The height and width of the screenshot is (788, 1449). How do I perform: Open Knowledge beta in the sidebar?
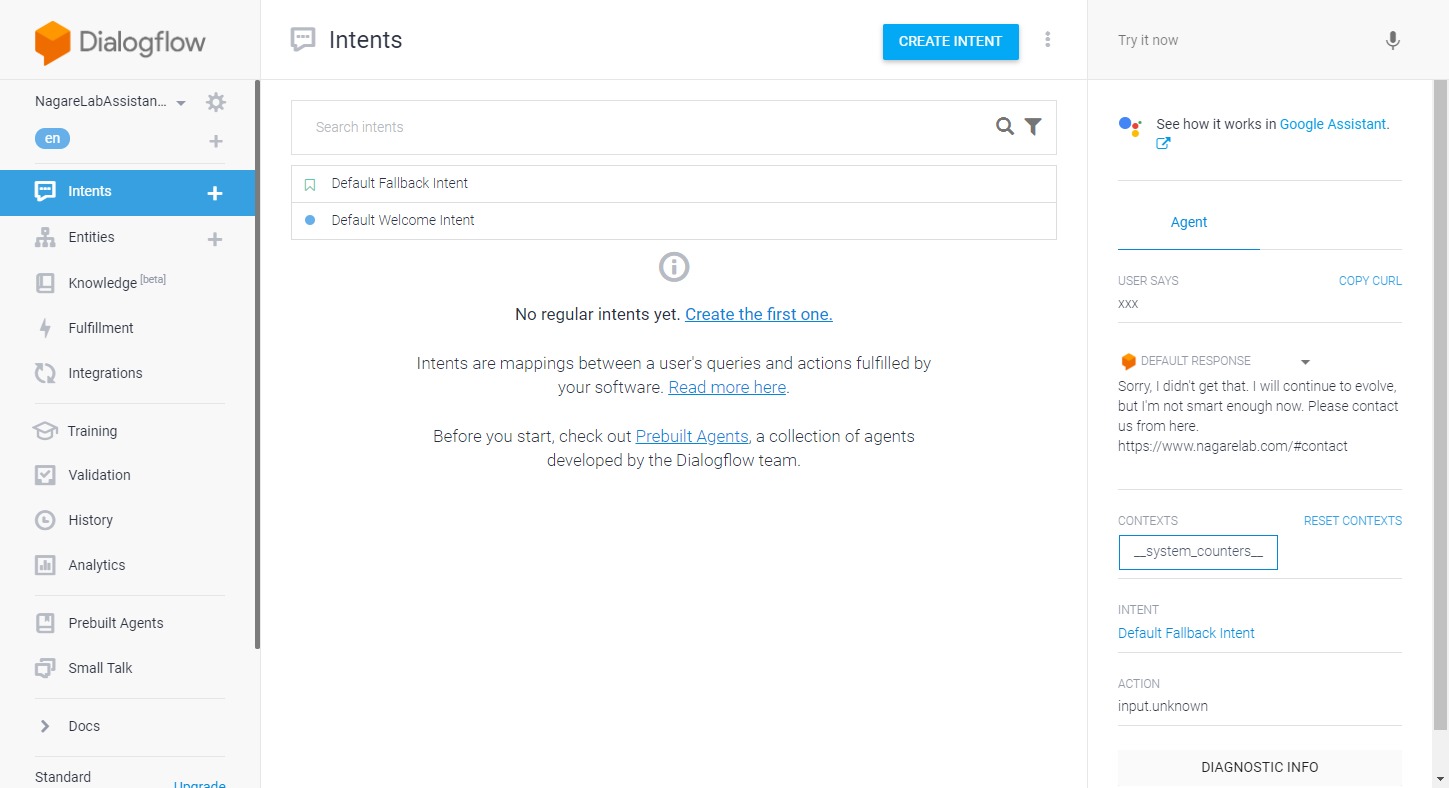(117, 283)
